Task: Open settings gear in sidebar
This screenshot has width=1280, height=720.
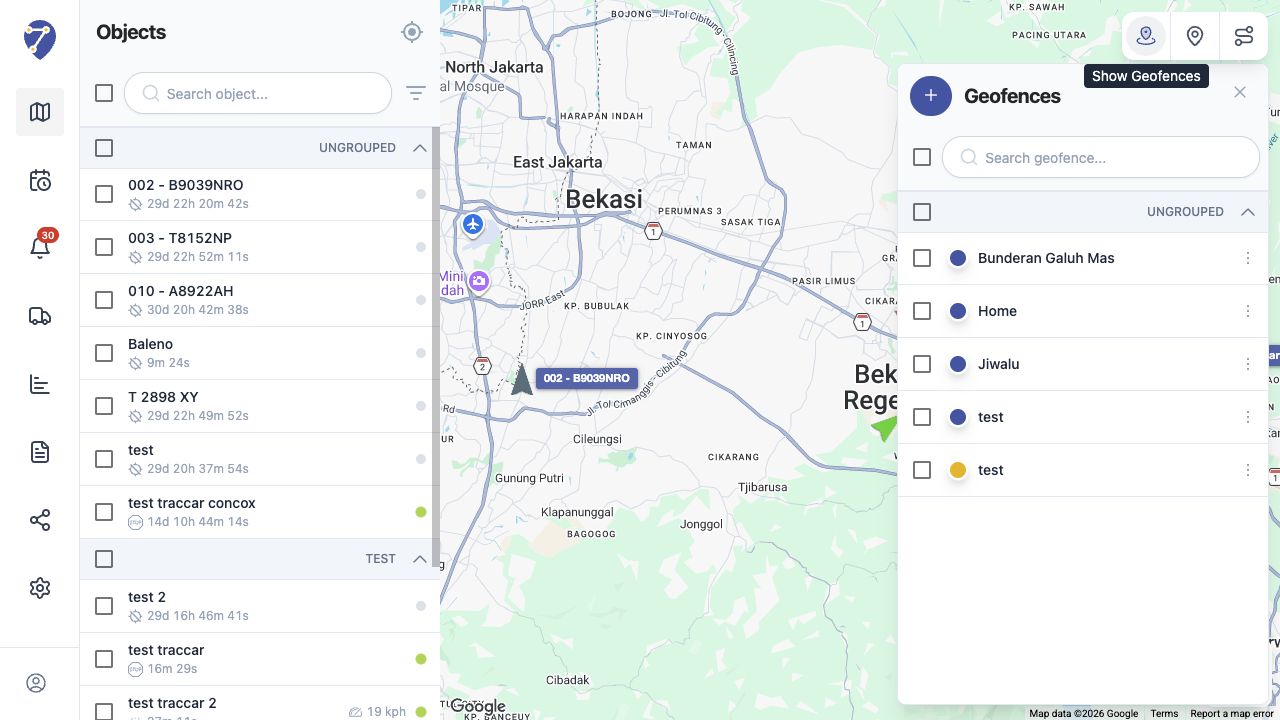Action: 40,588
